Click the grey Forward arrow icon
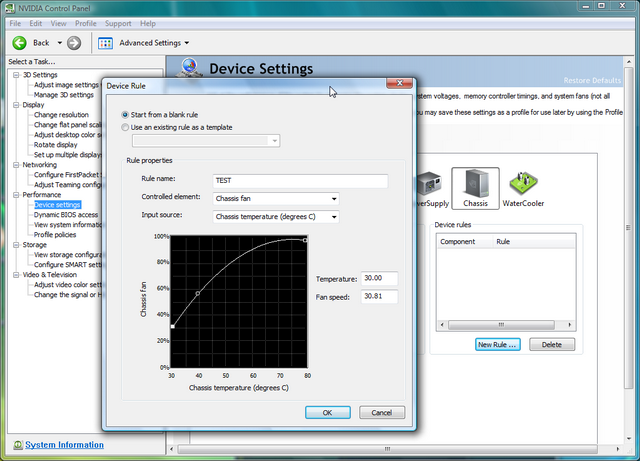The image size is (640, 461). click(x=74, y=43)
